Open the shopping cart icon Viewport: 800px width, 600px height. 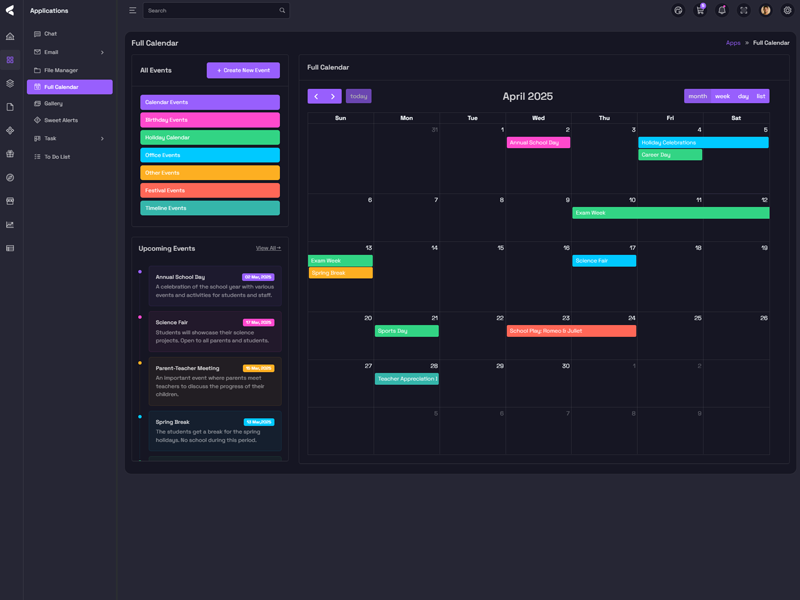700,11
